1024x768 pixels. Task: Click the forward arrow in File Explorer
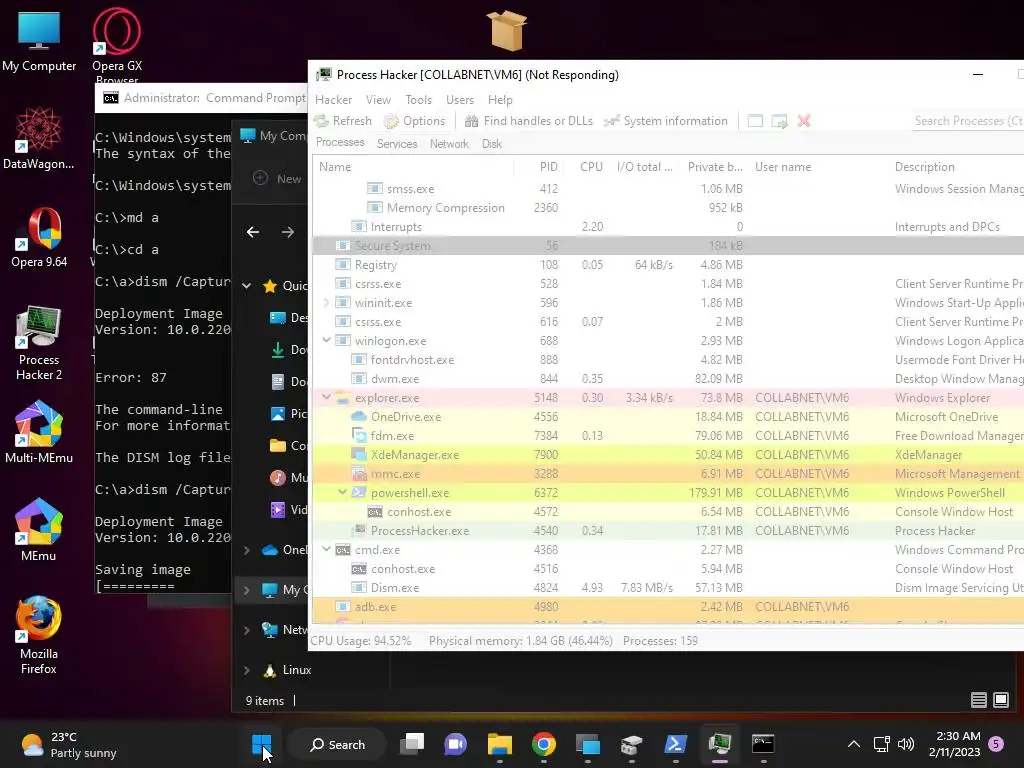coord(288,232)
